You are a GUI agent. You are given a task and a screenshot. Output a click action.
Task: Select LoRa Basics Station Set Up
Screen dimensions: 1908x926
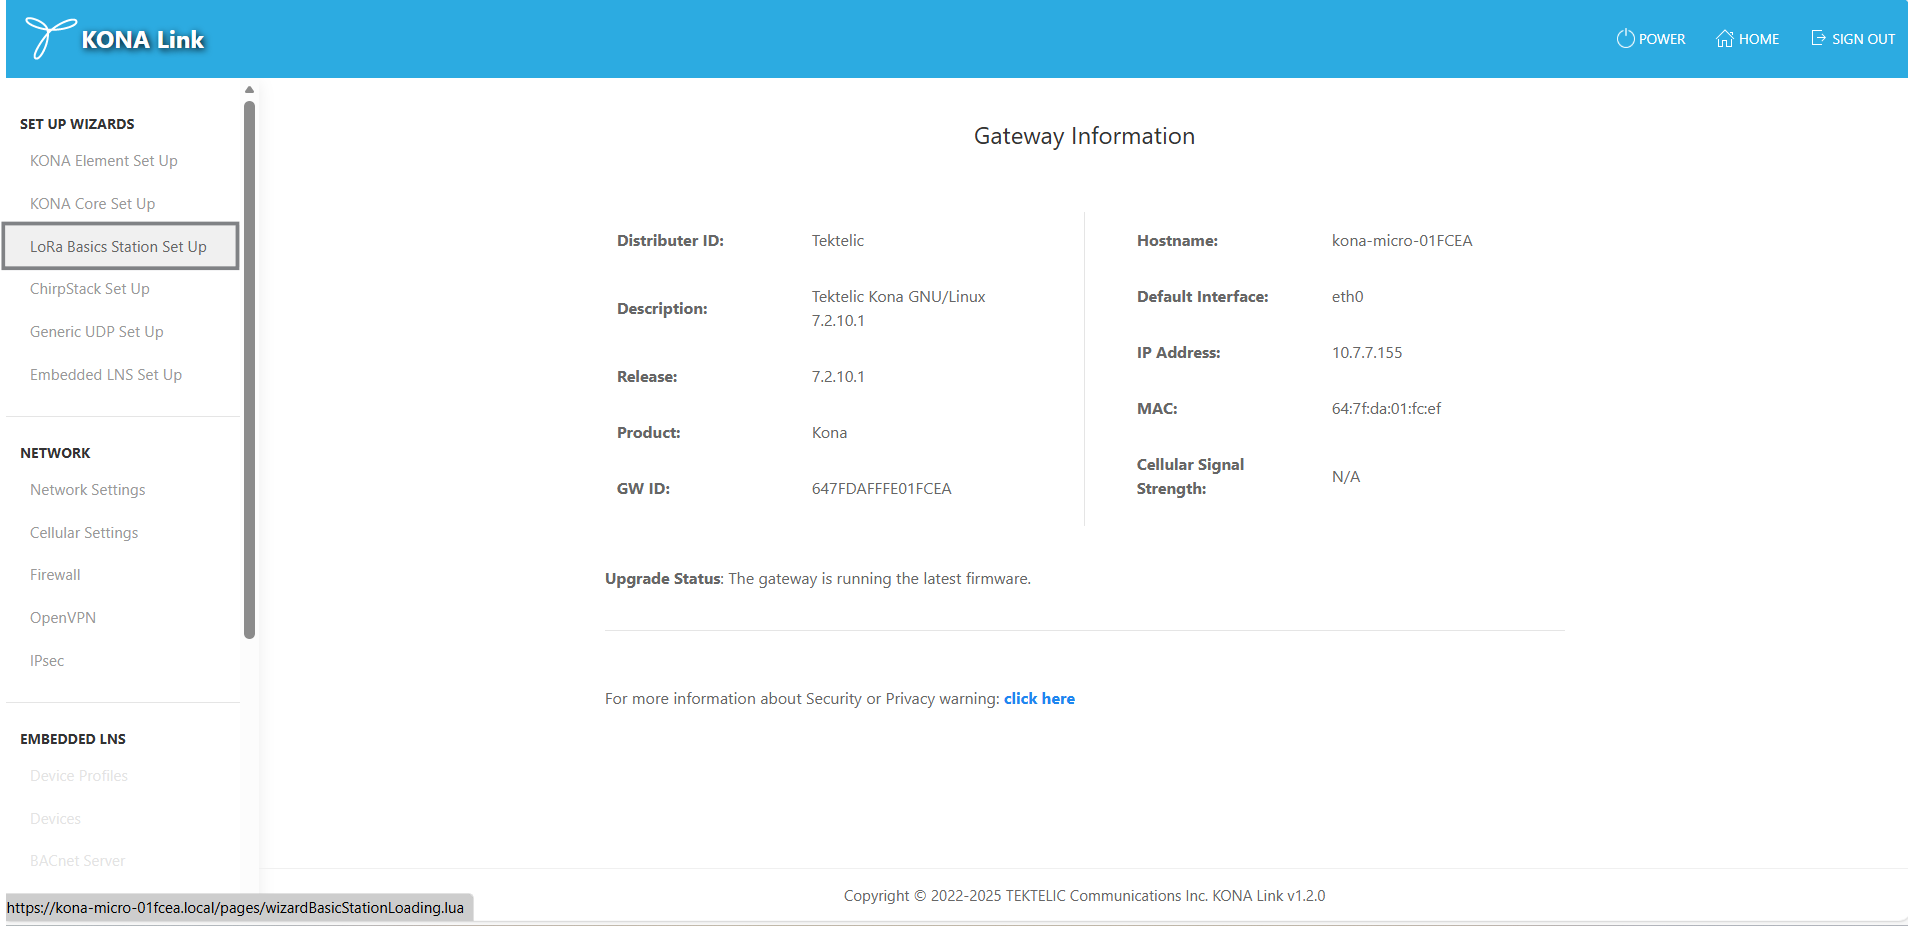118,247
